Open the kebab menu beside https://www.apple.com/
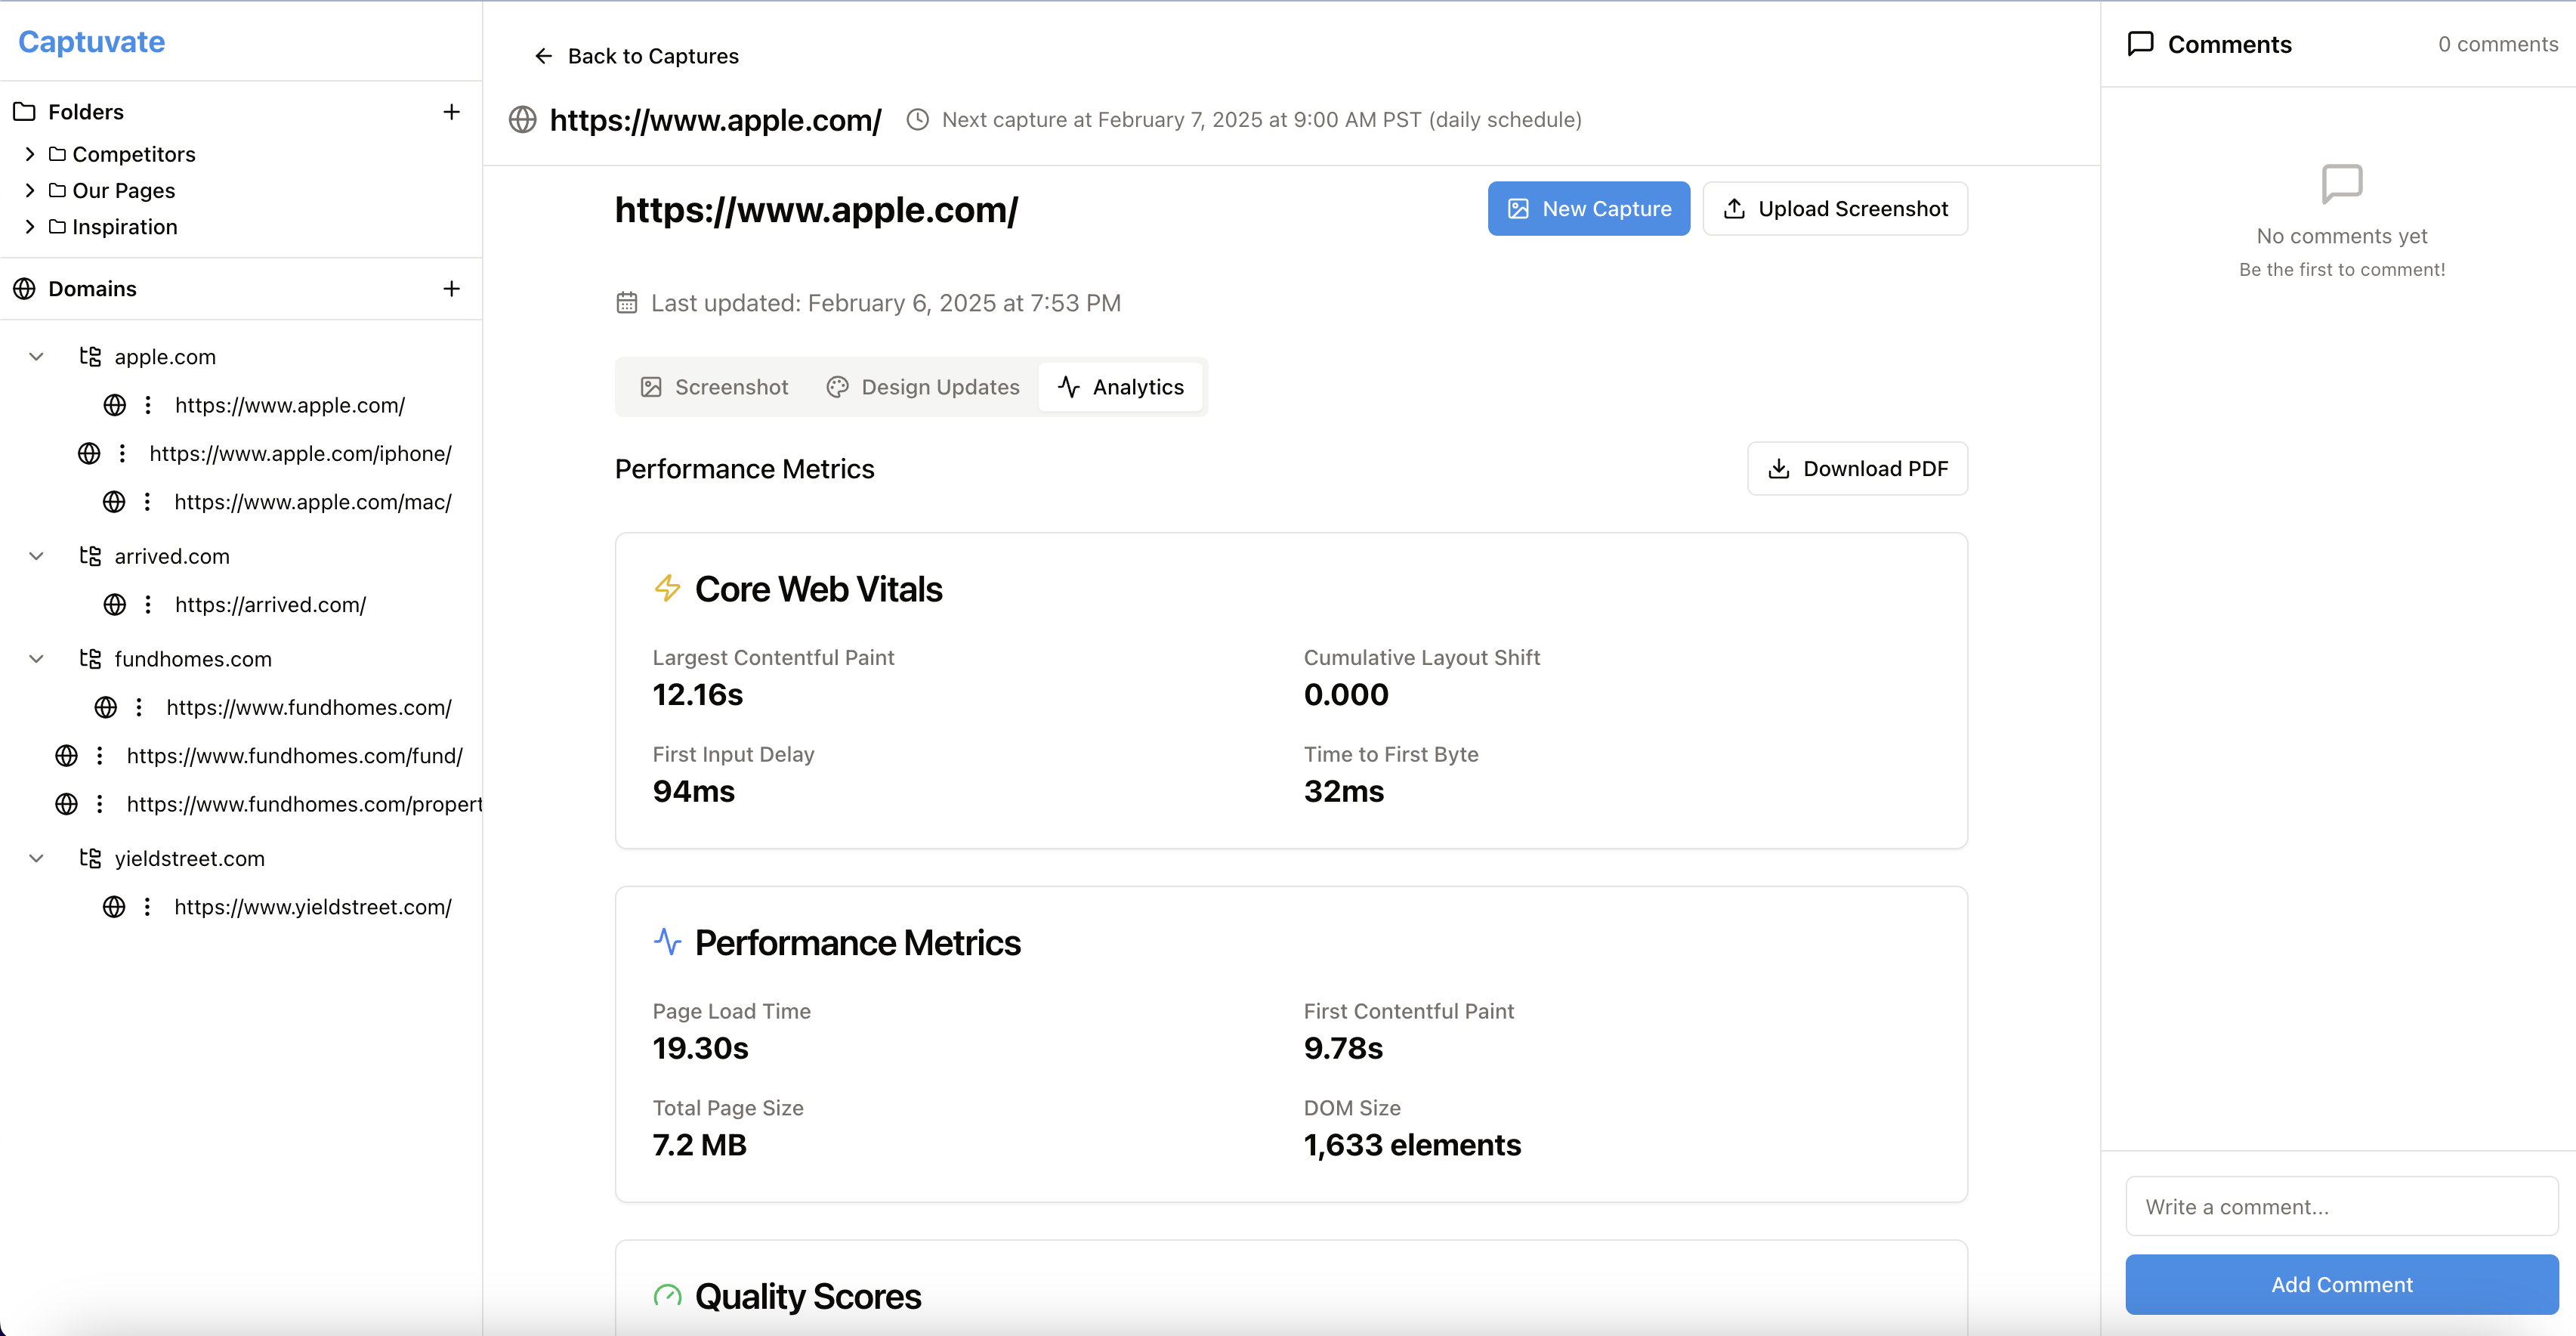Viewport: 2576px width, 1336px height. tap(147, 405)
